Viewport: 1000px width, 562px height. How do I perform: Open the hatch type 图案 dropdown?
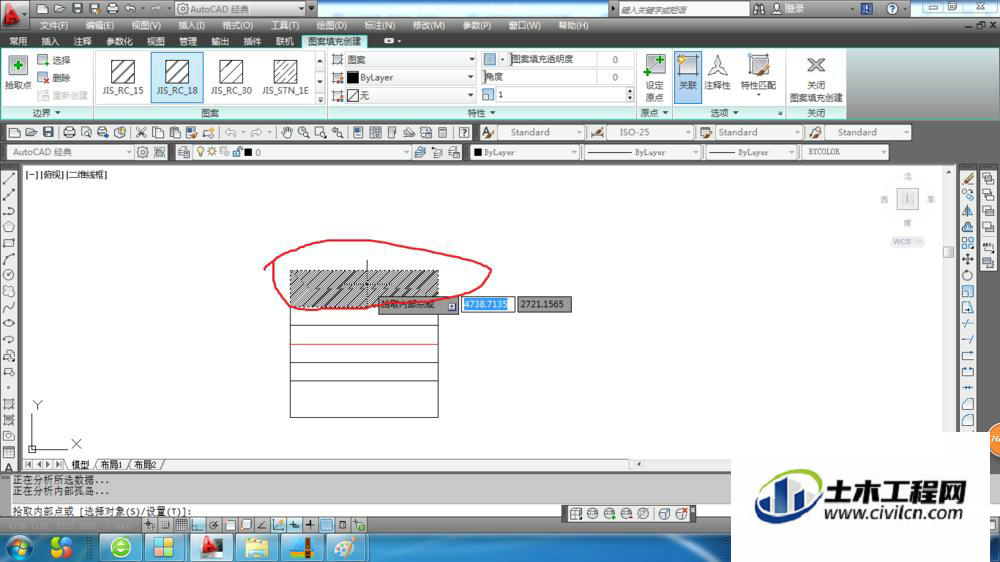(x=411, y=59)
